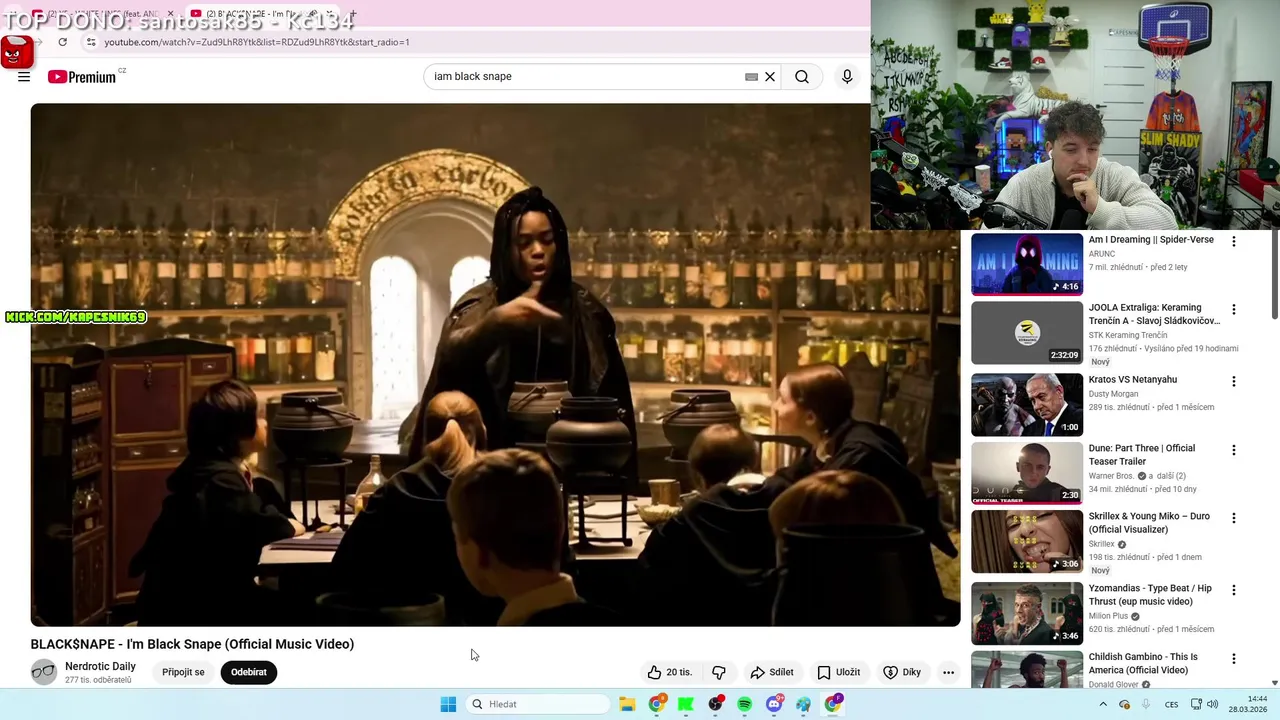
Task: Open the green Kick app on taskbar
Action: point(686,704)
